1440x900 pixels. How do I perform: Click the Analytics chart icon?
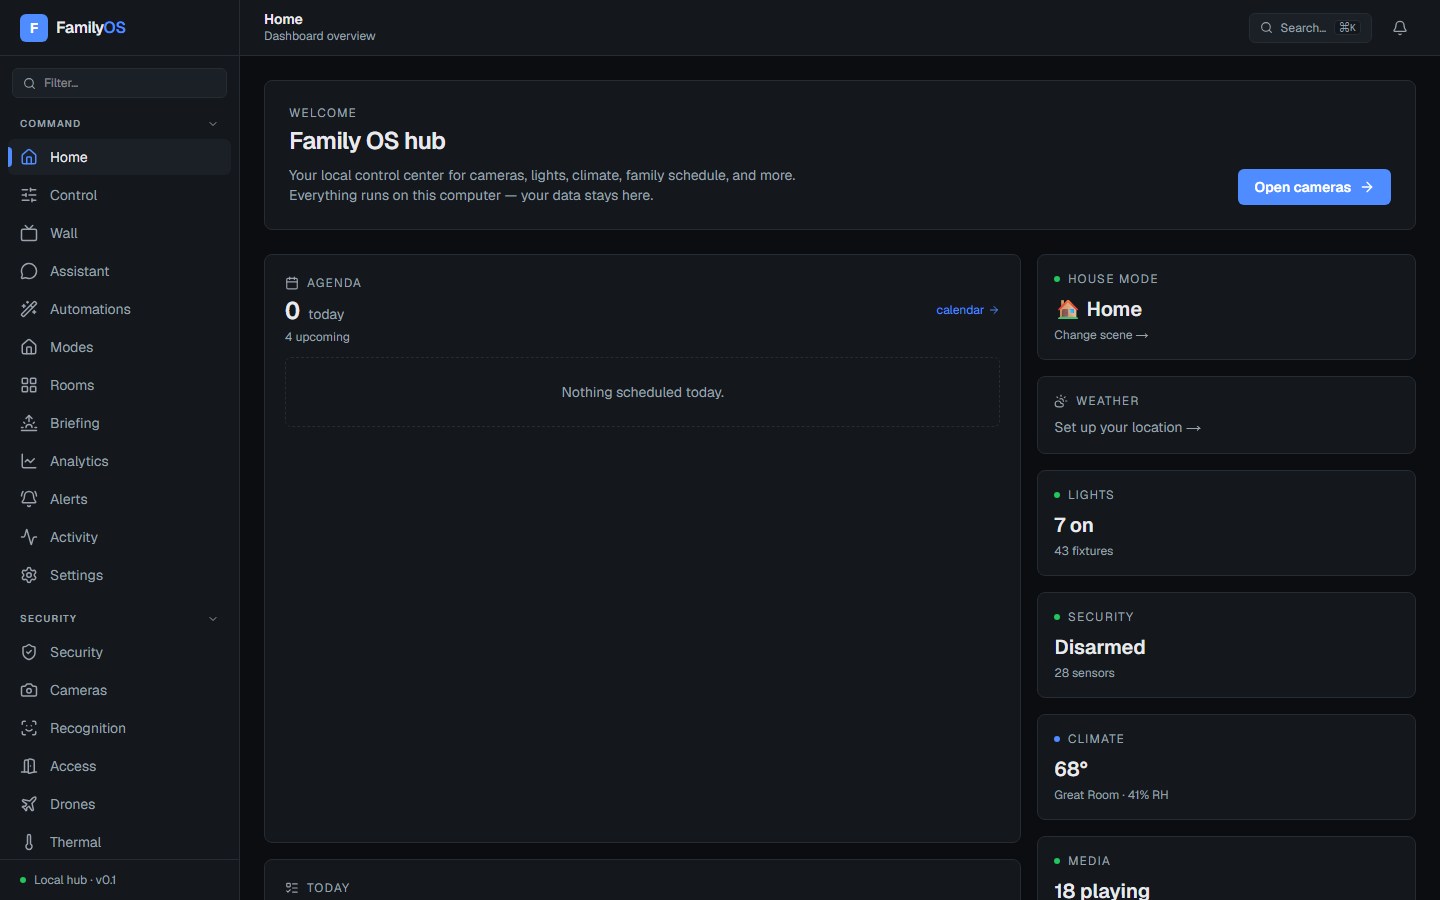pos(29,461)
